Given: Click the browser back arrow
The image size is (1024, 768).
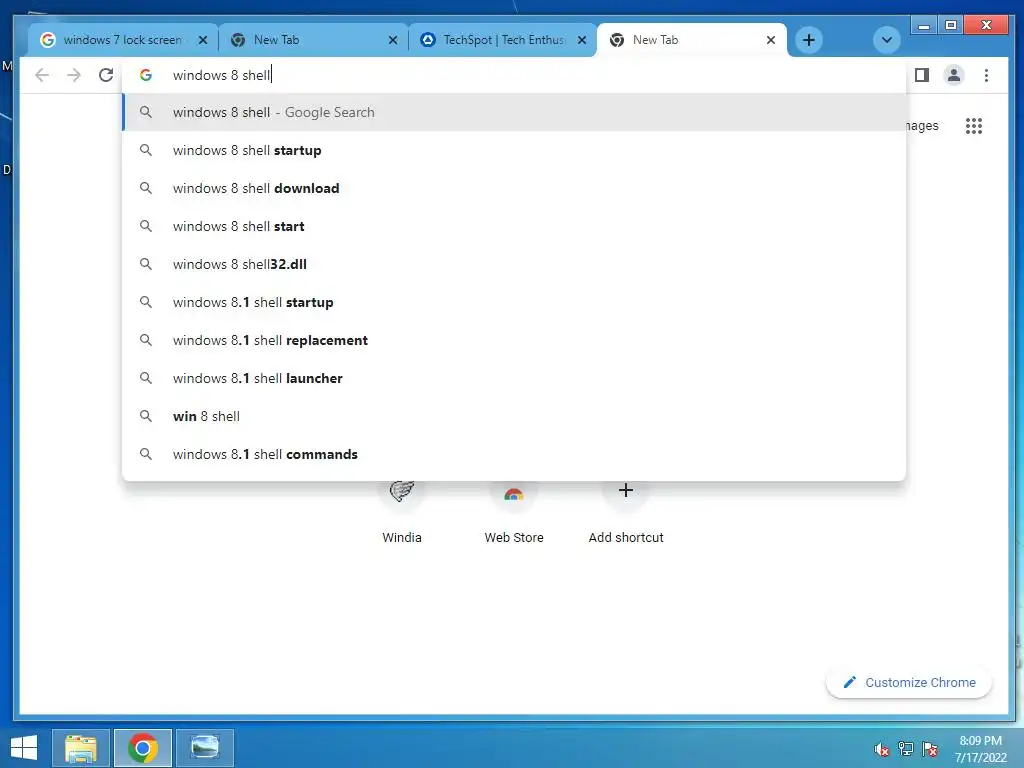Looking at the screenshot, I should [x=42, y=75].
